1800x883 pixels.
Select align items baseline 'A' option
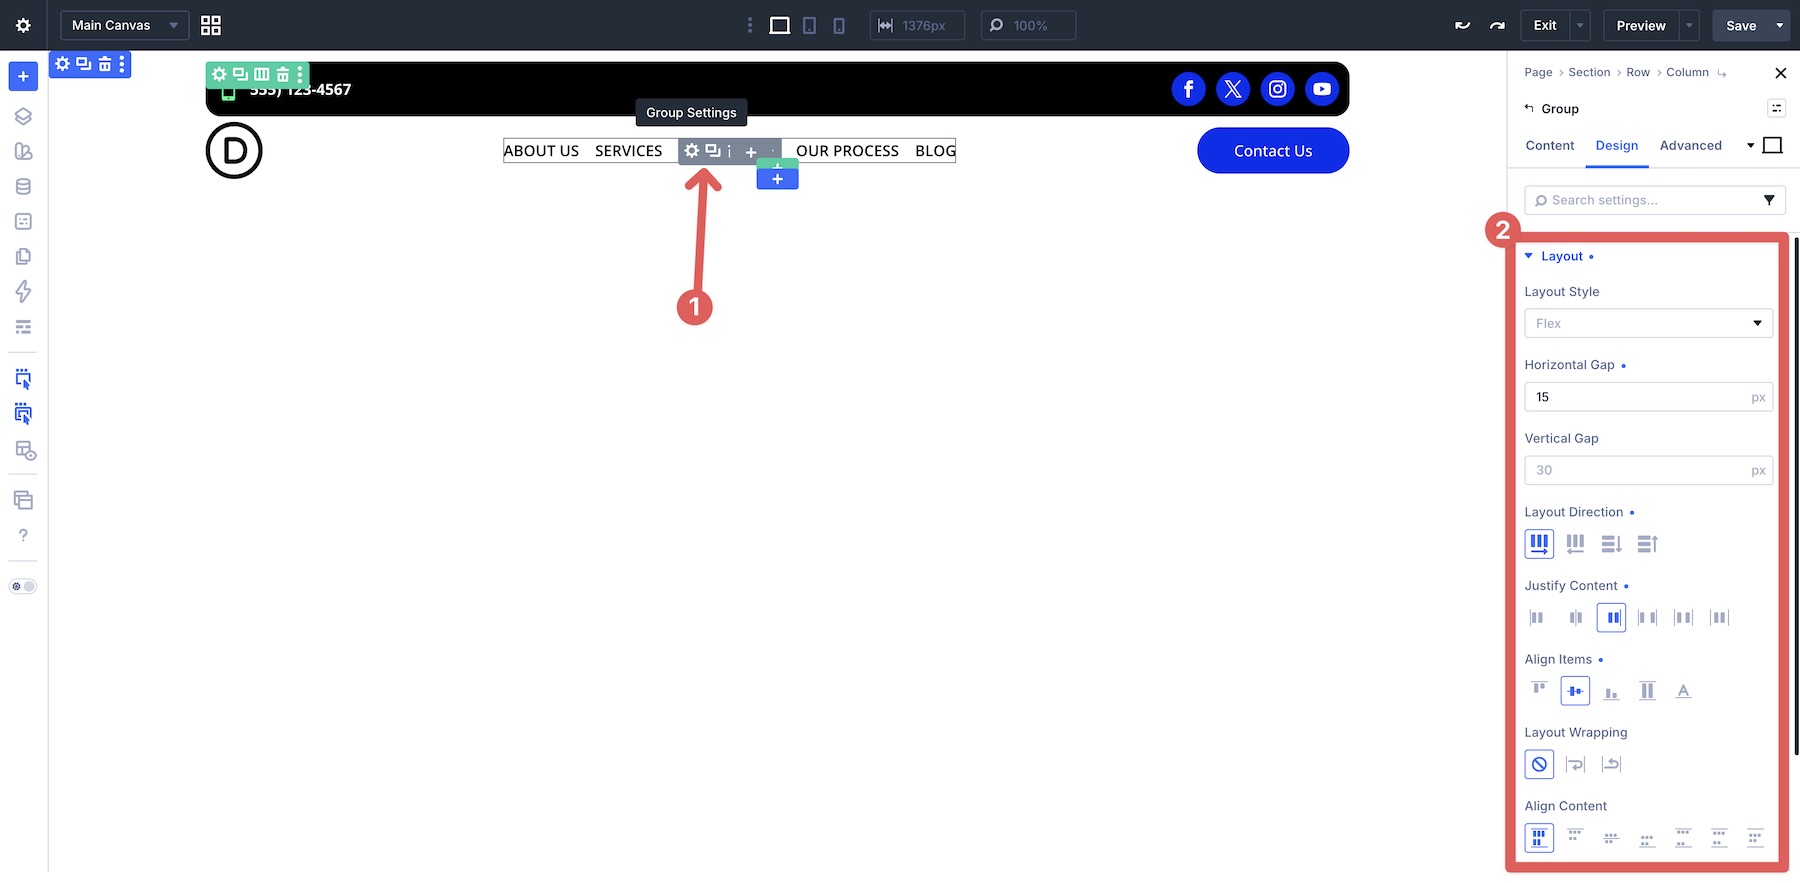(x=1683, y=691)
